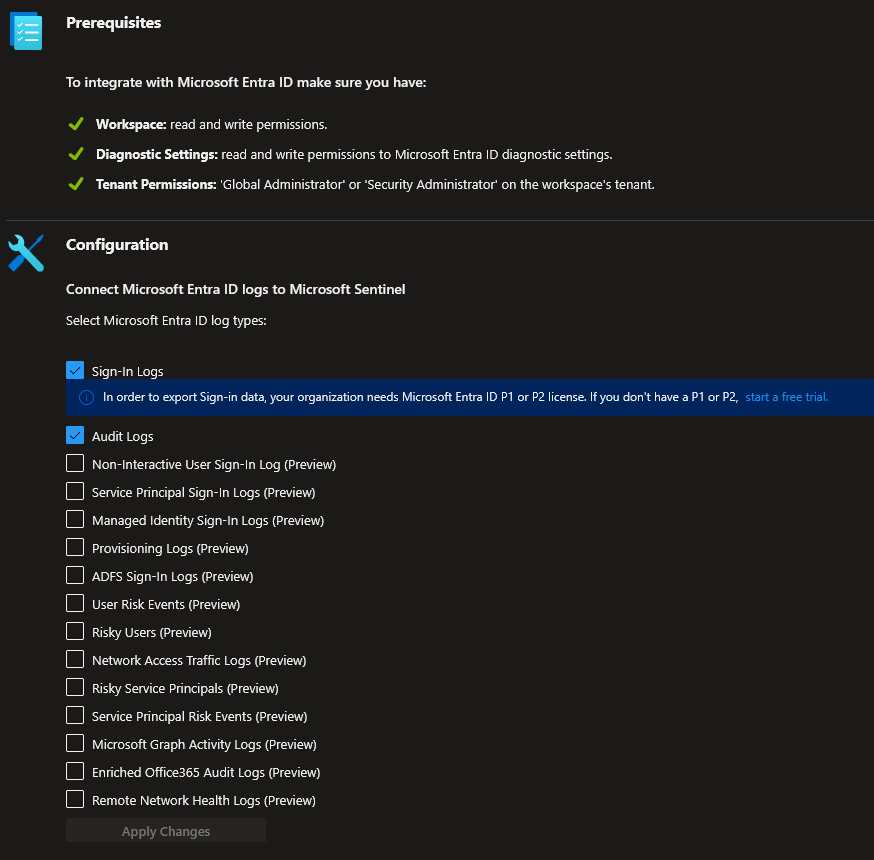Enable Service Principal Sign-In Logs checkbox
The width and height of the screenshot is (874, 860).
tap(75, 491)
